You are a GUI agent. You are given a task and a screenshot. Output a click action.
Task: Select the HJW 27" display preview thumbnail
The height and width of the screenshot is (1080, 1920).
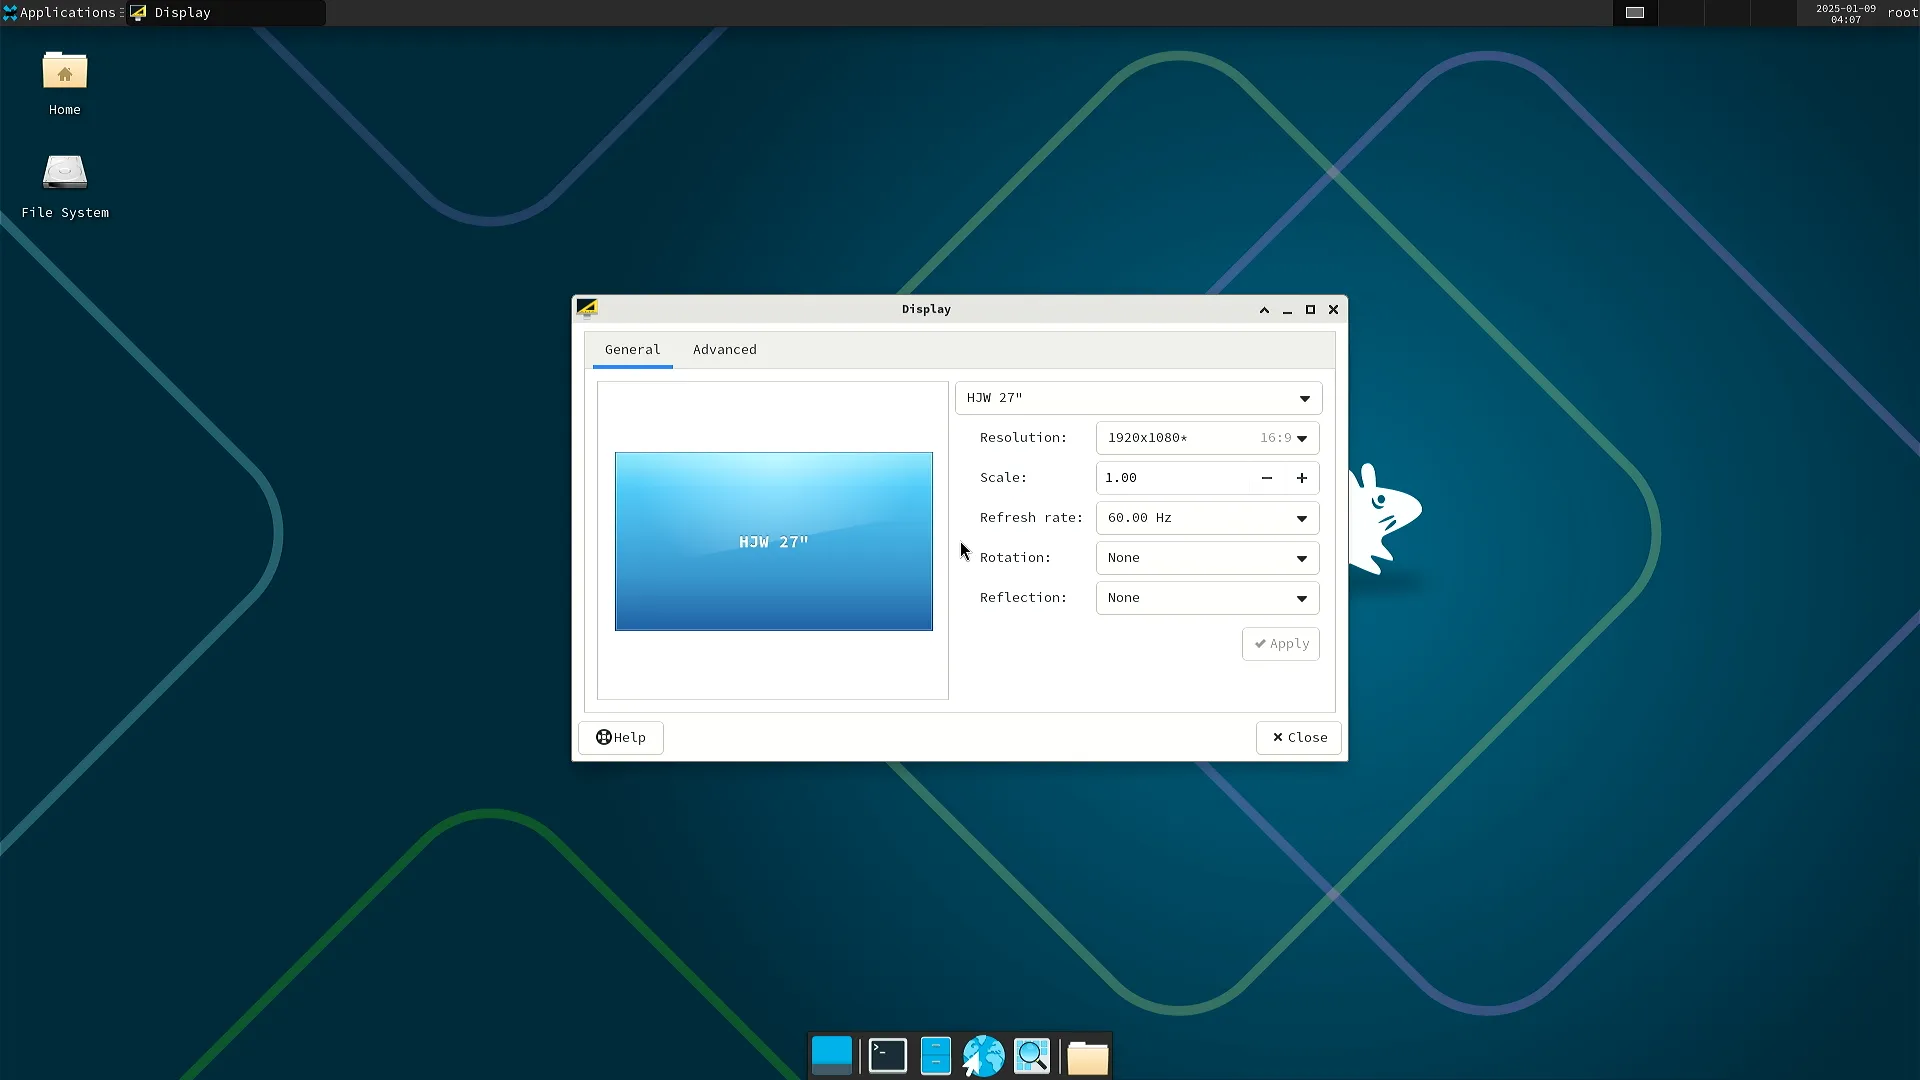(773, 541)
